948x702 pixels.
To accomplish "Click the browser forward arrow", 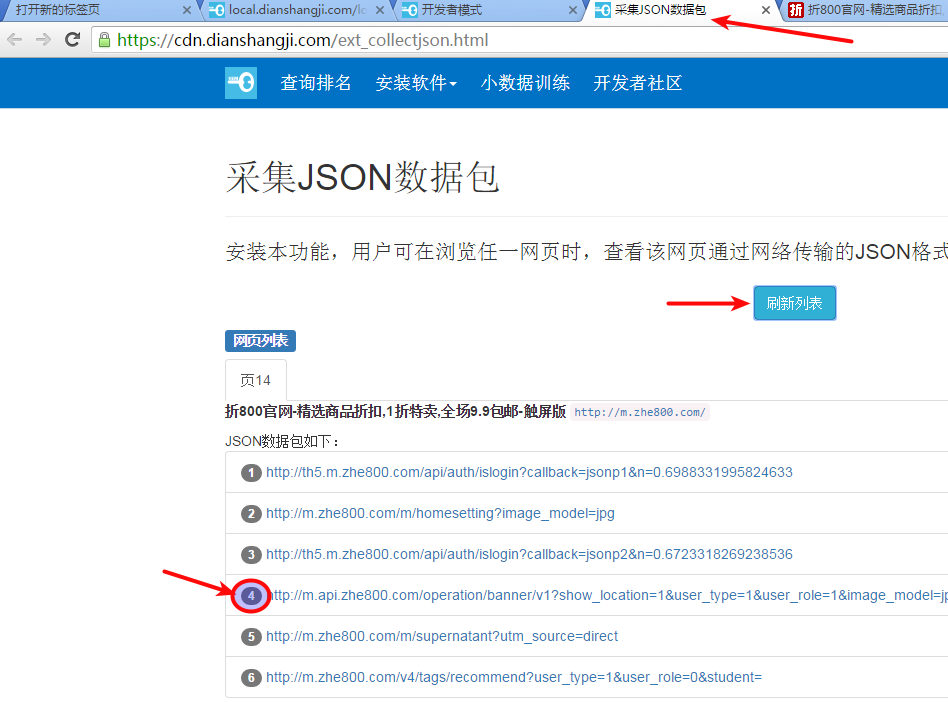I will pos(43,40).
